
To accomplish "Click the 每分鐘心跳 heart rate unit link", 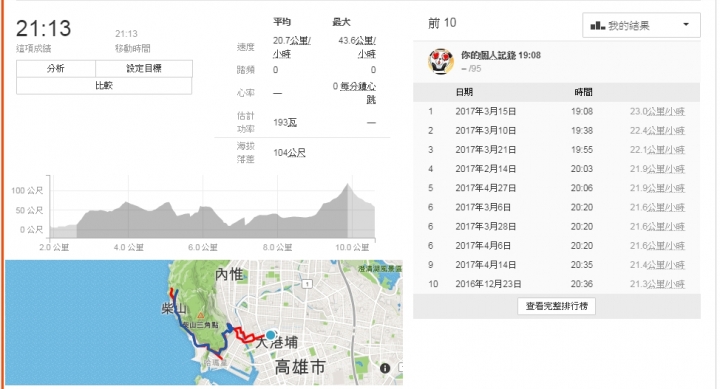I will click(x=358, y=92).
